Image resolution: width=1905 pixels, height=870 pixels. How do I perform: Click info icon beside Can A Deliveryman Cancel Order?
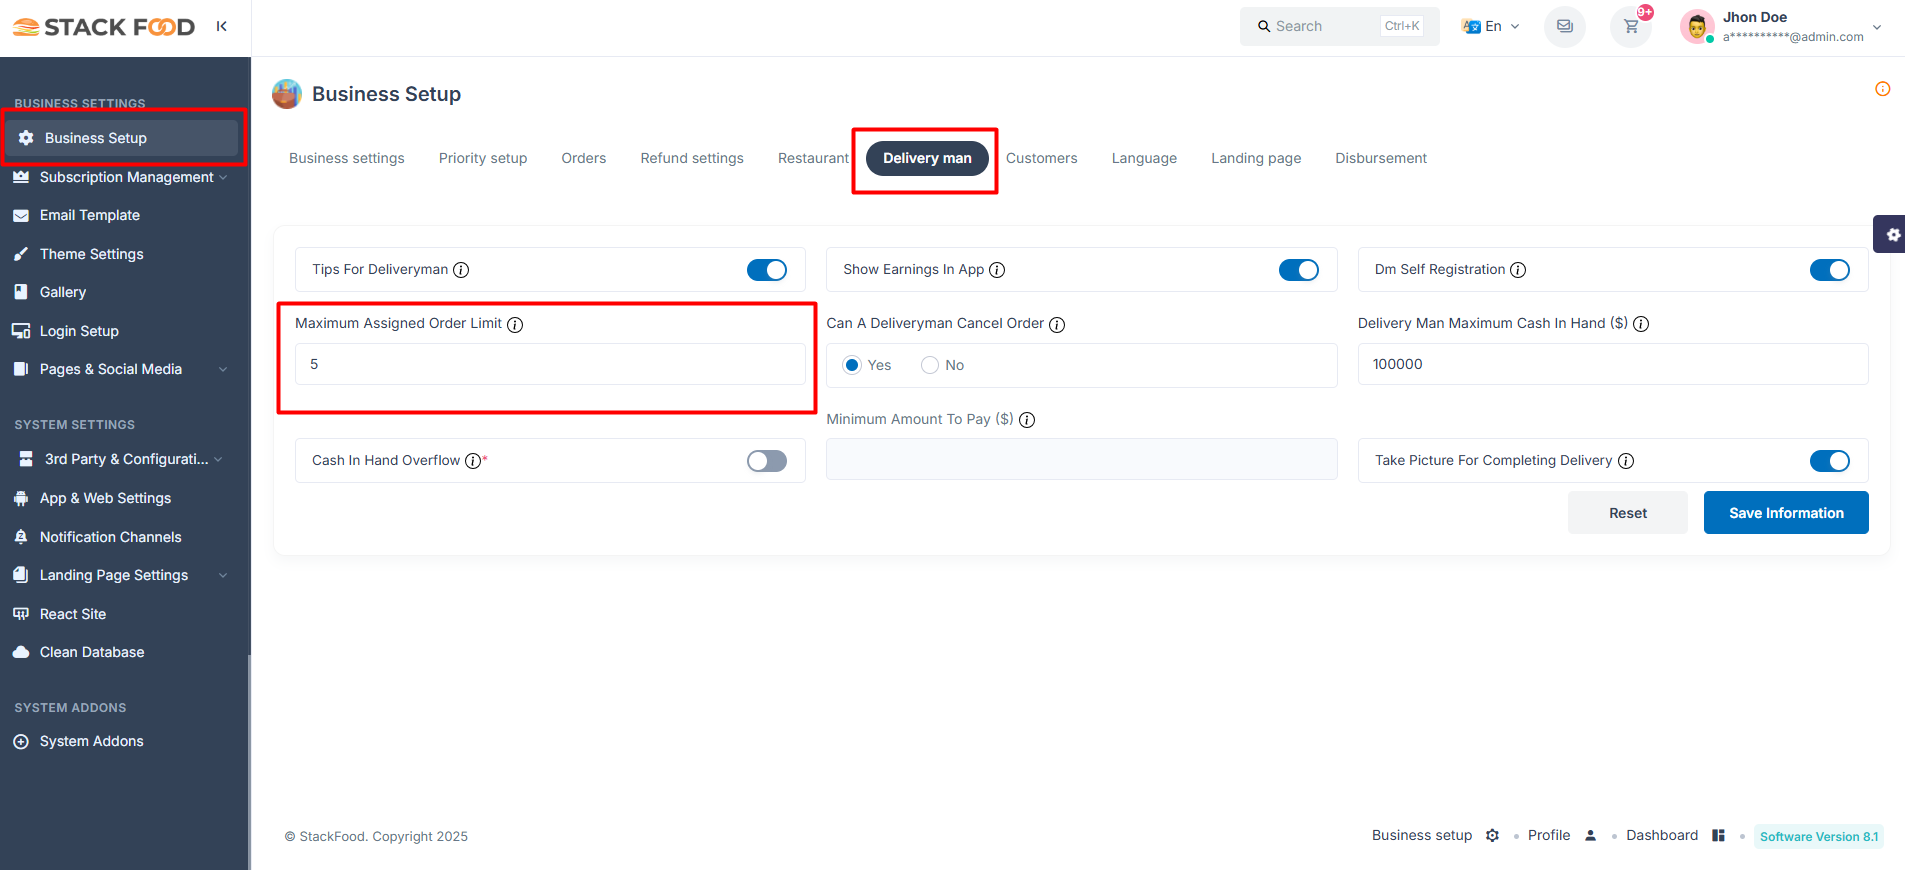click(x=1057, y=324)
